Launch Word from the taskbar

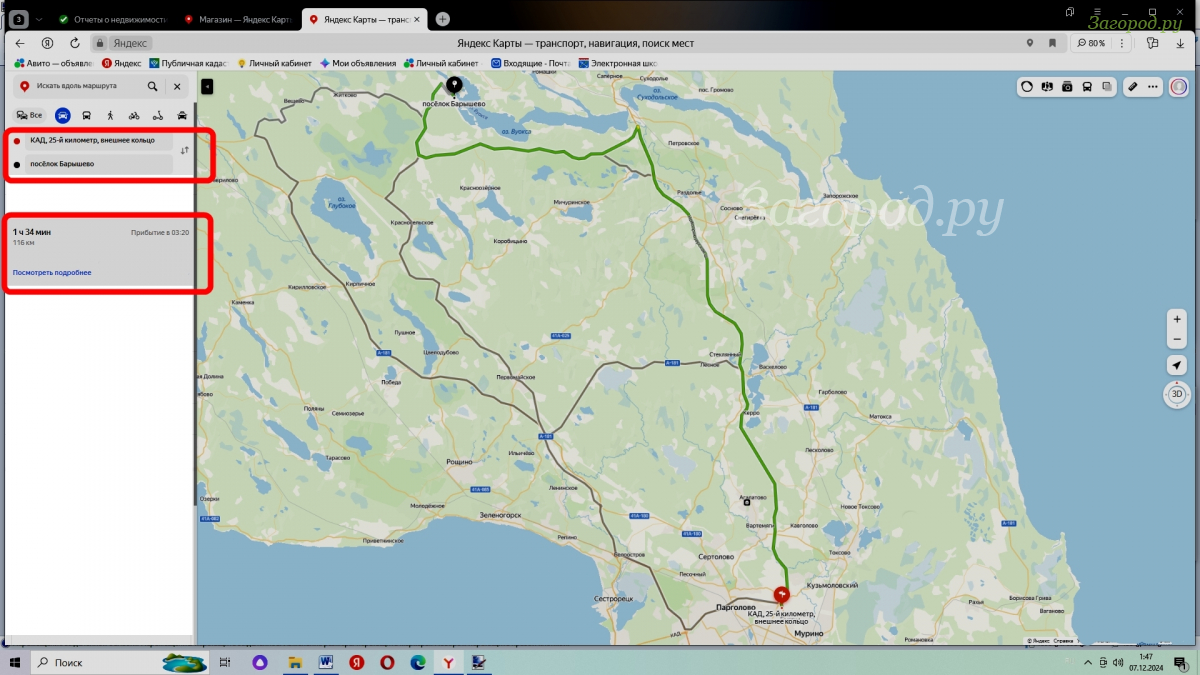[326, 662]
